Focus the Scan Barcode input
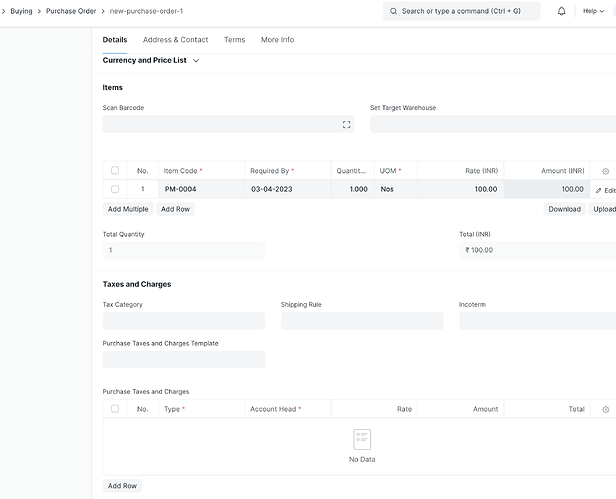The height and width of the screenshot is (499, 616). (x=228, y=124)
